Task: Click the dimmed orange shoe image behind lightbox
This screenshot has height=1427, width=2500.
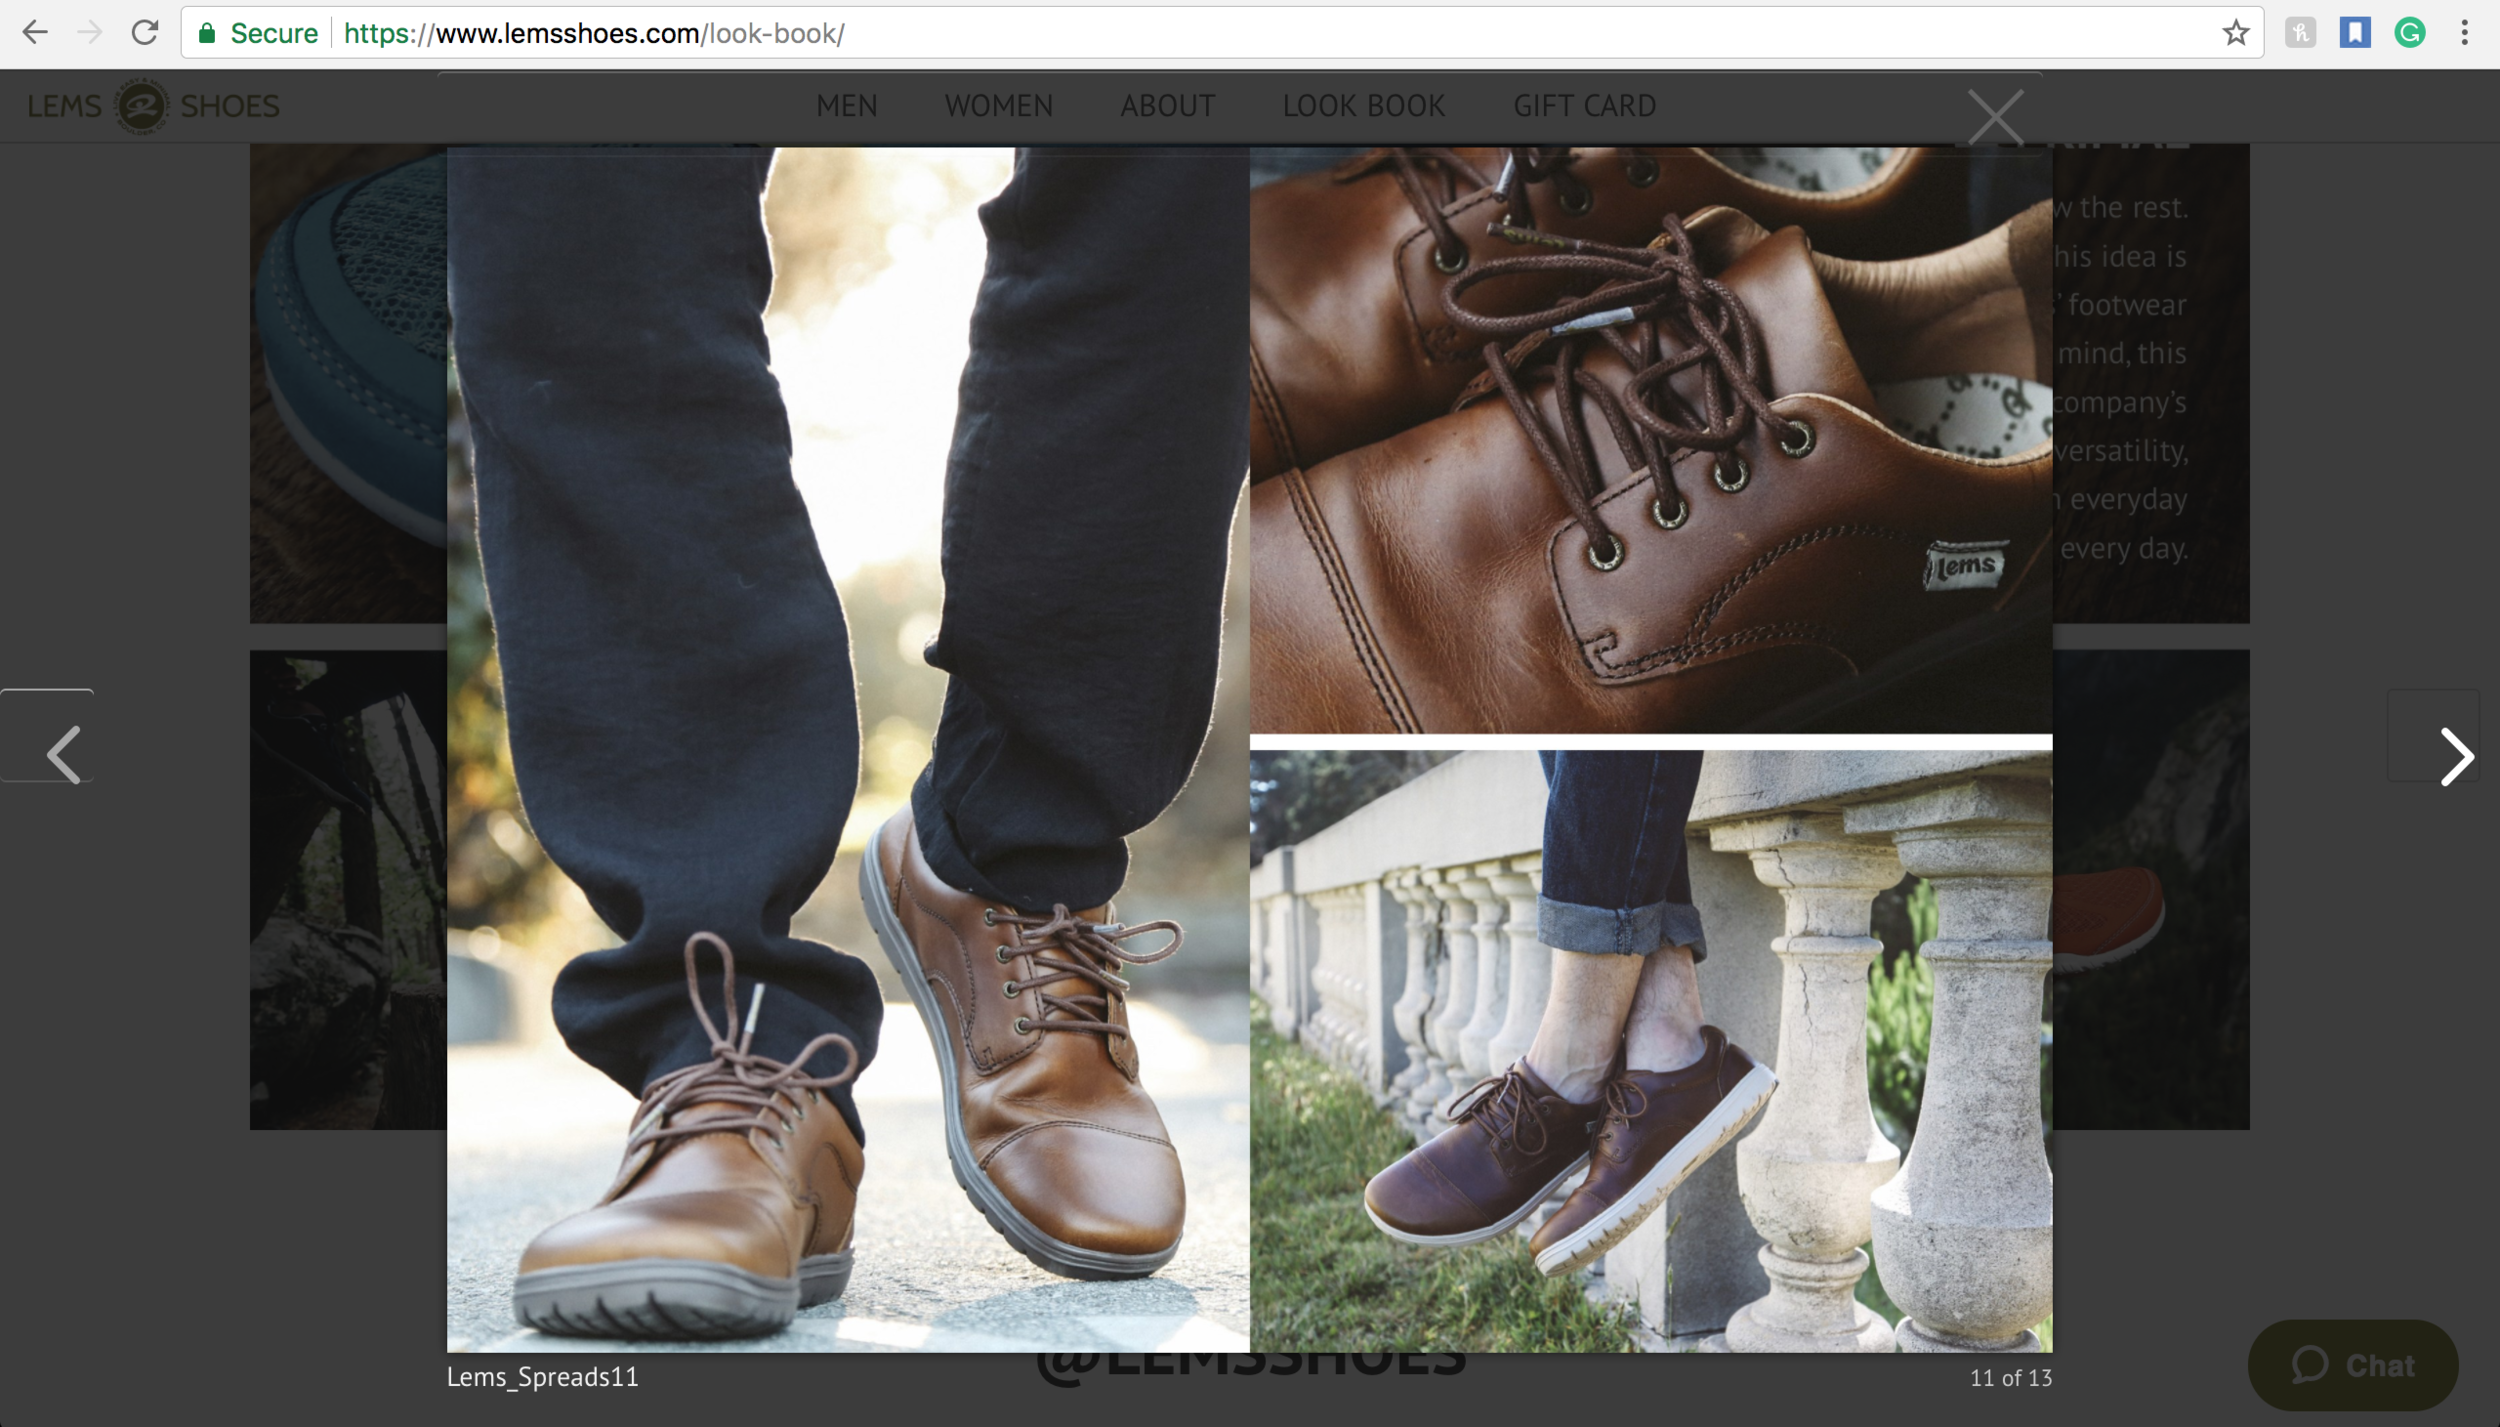Action: (2150, 890)
